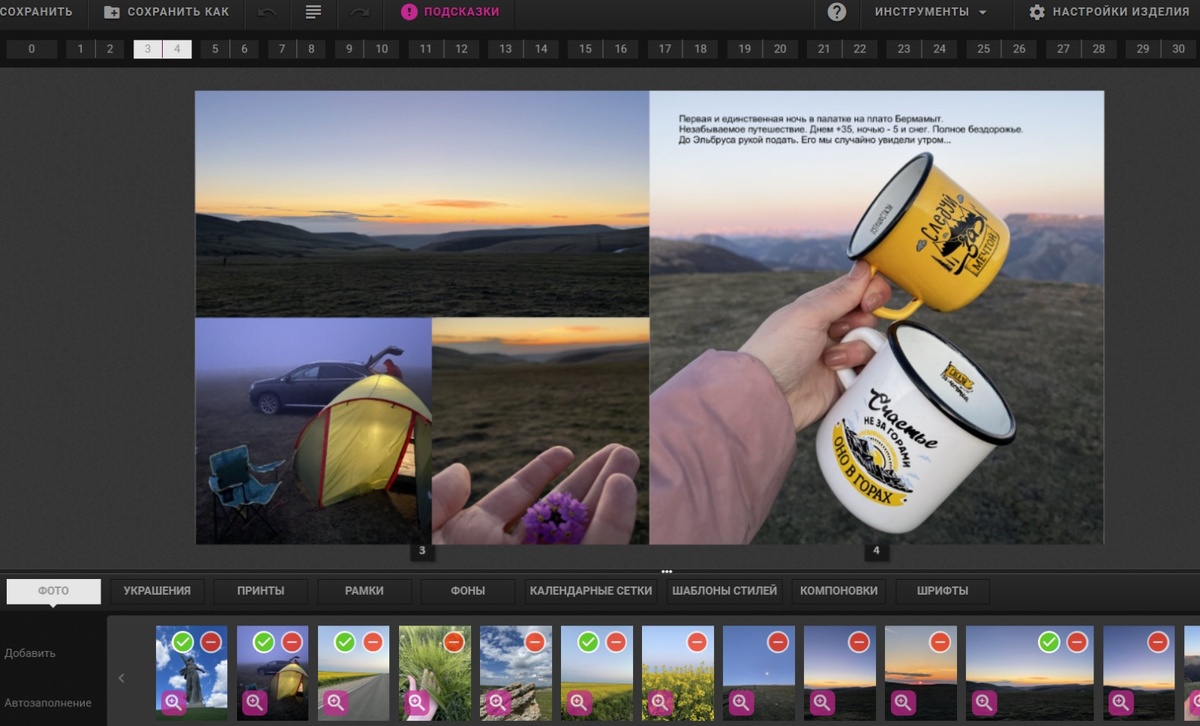Go to page 0 in the page navigator
Viewport: 1200px width, 726px height.
click(32, 49)
